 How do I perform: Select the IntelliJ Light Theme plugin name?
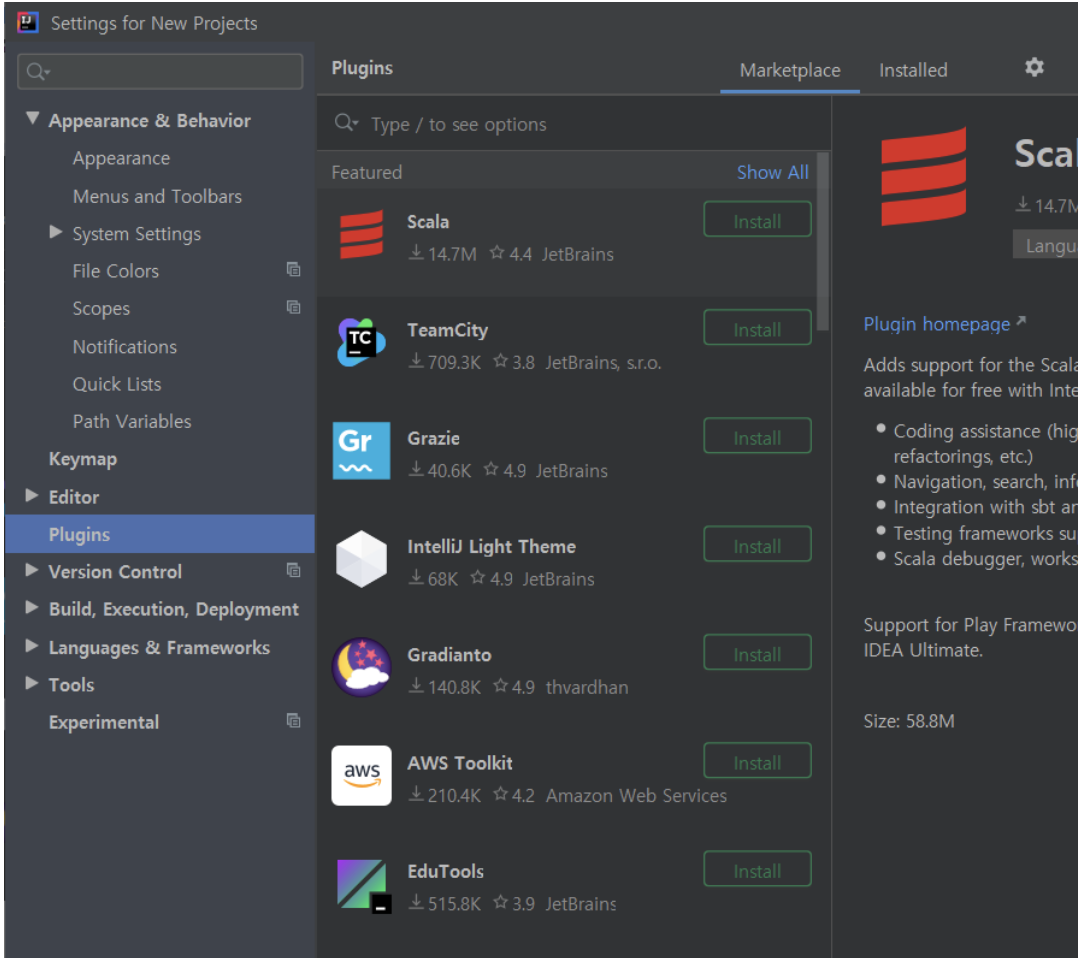point(492,547)
